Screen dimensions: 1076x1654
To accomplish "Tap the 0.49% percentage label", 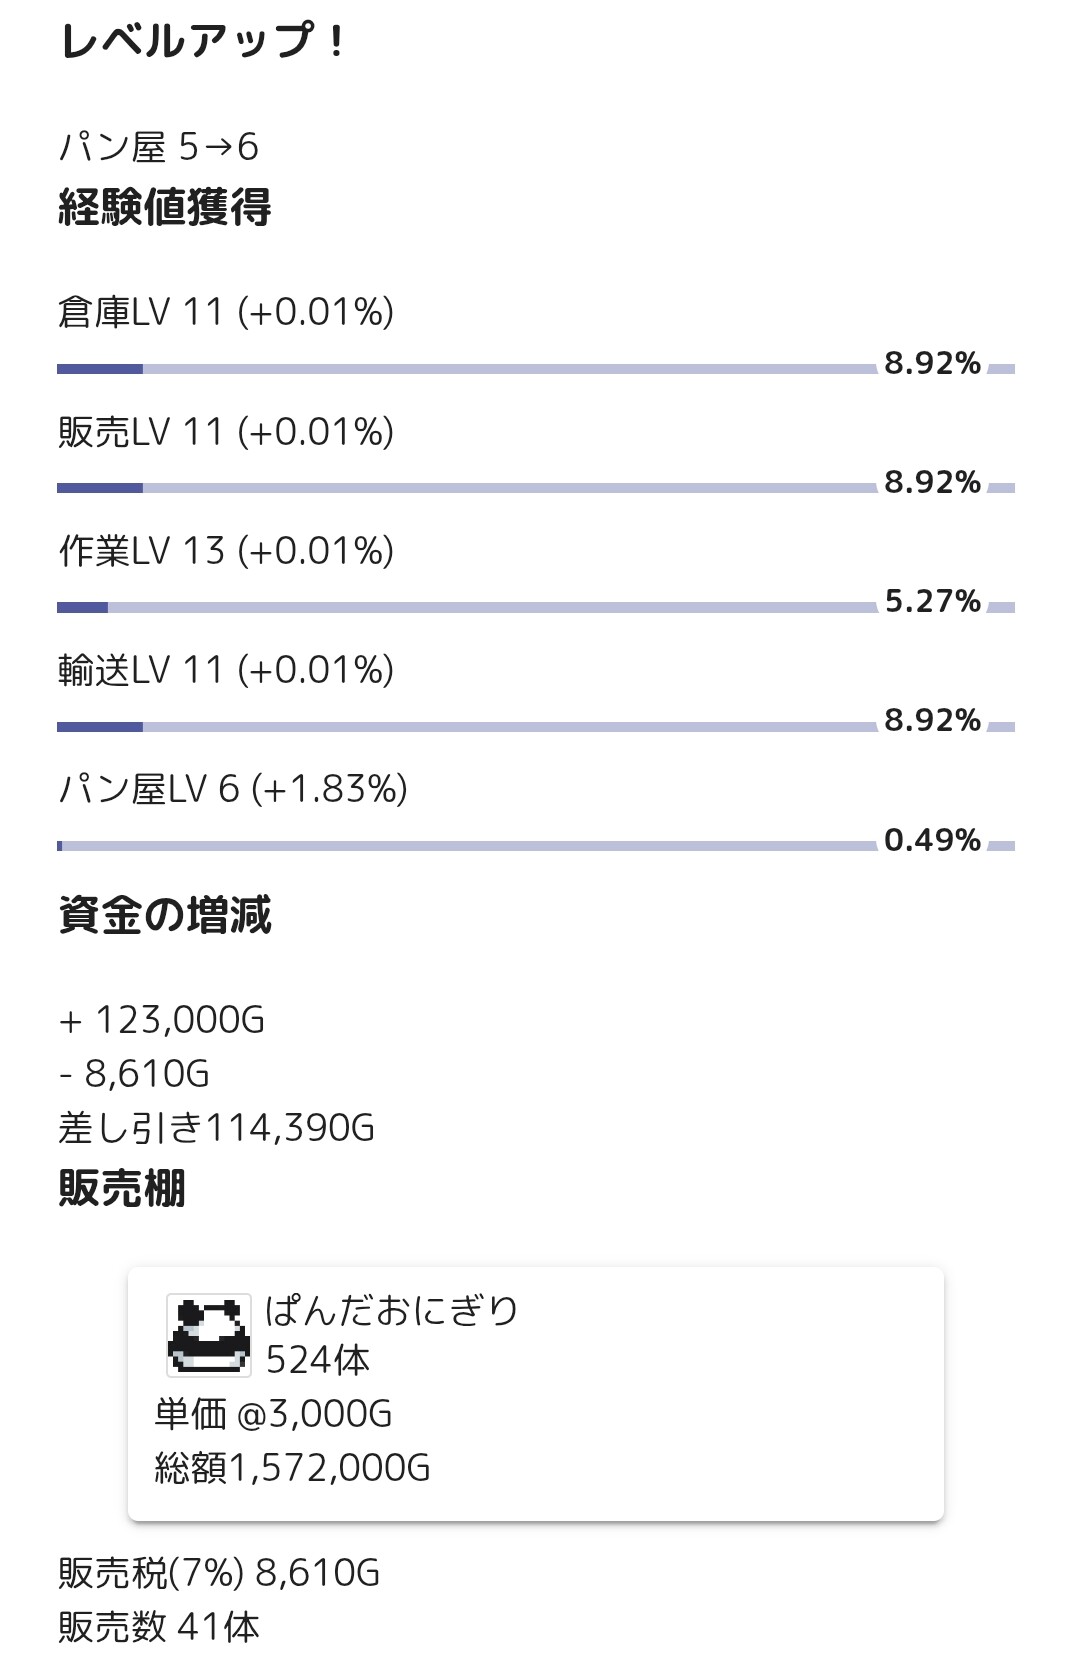I will coord(932,840).
